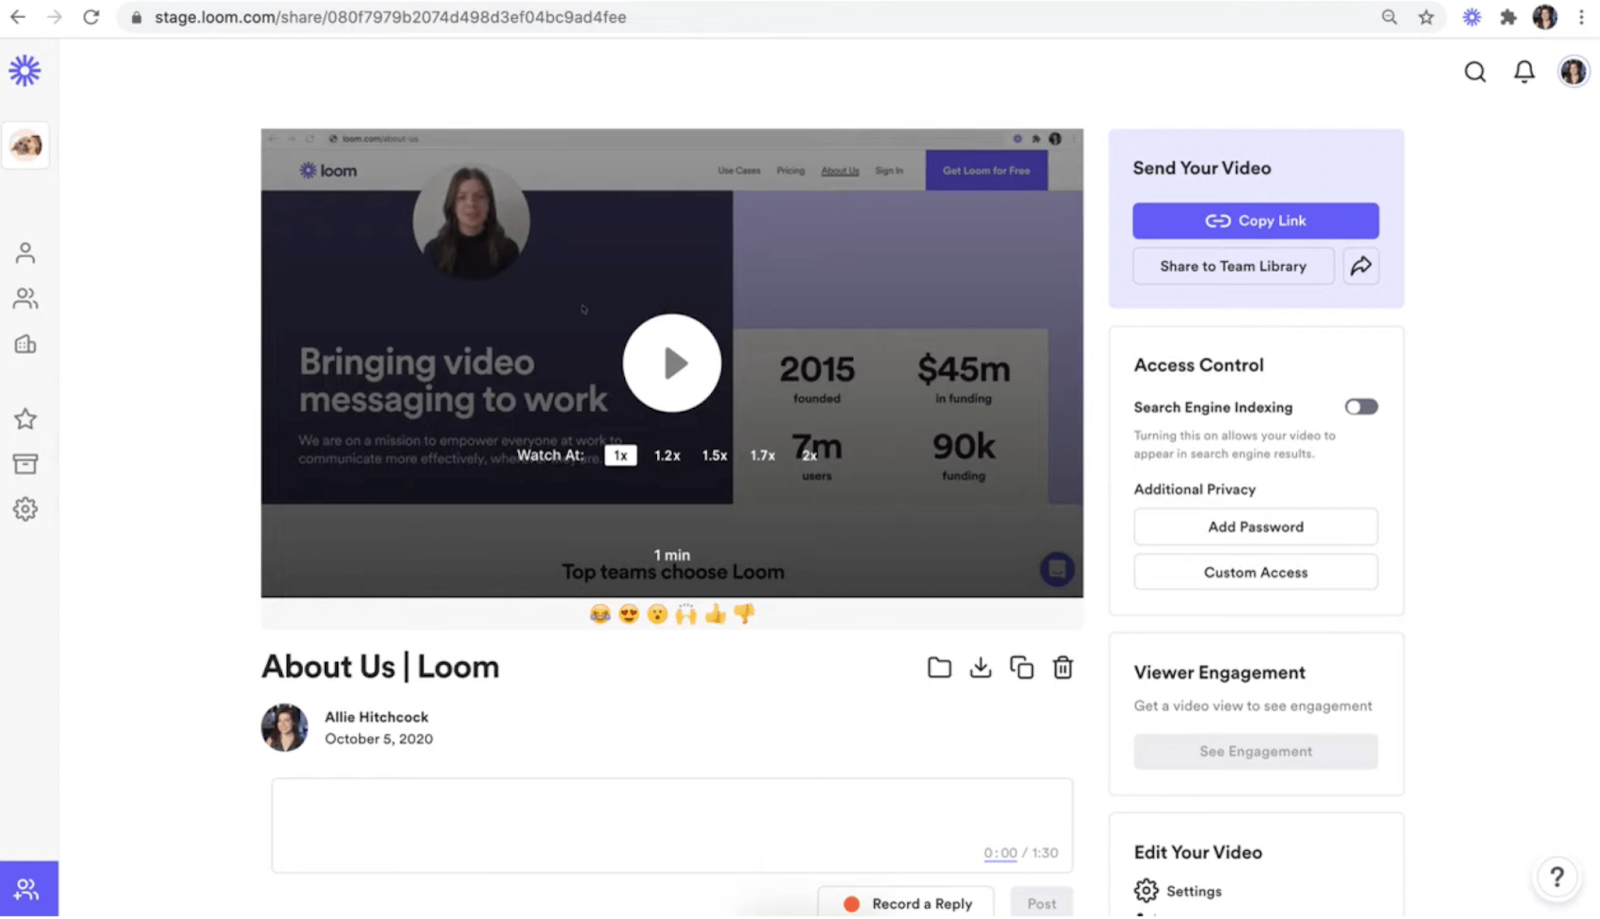Screen dimensions: 1600x919
Task: Open the building icon in the left sidebar
Action: click(25, 344)
